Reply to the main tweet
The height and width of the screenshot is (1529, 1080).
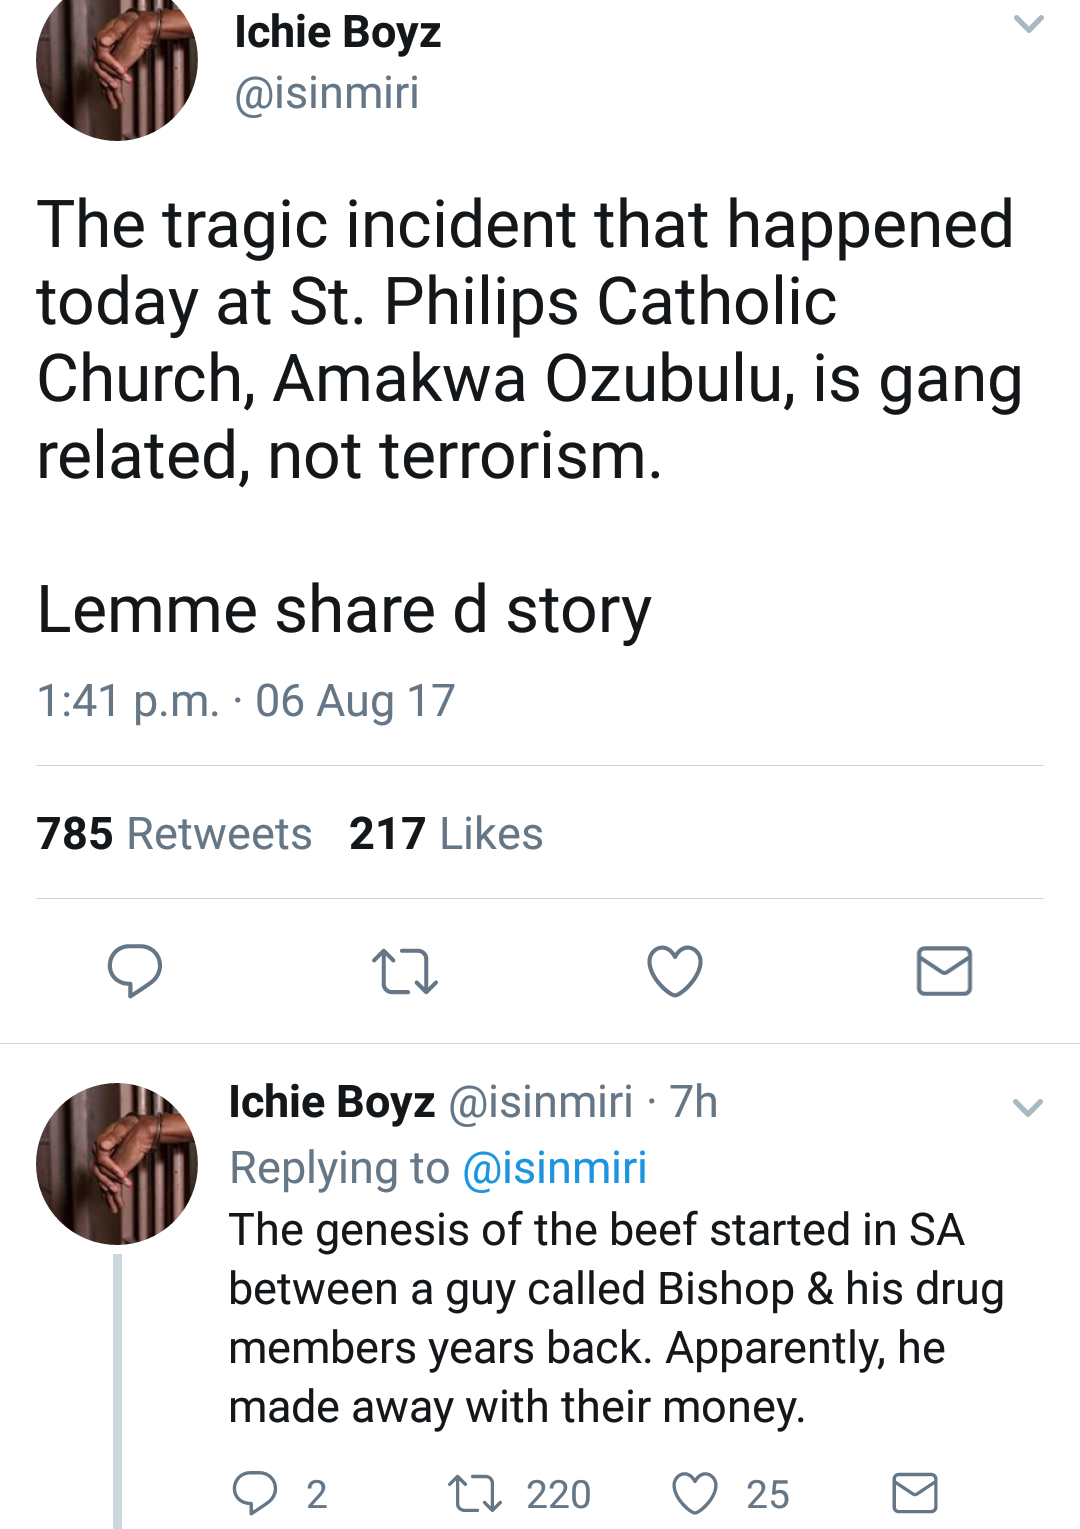pos(135,970)
